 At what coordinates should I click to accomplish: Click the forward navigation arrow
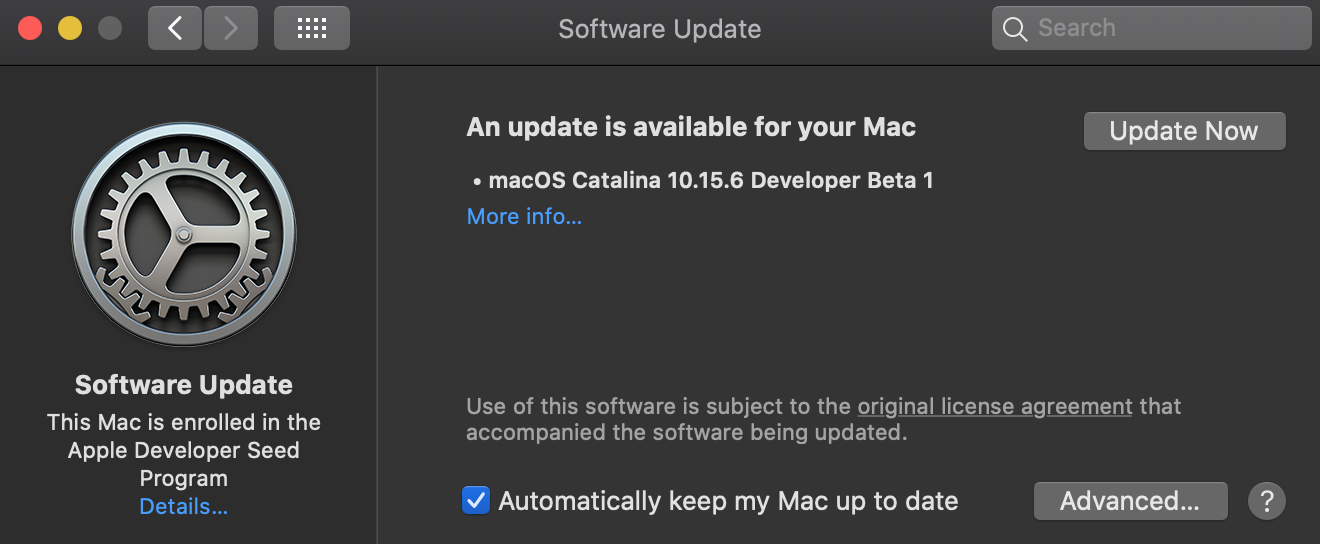pos(231,28)
